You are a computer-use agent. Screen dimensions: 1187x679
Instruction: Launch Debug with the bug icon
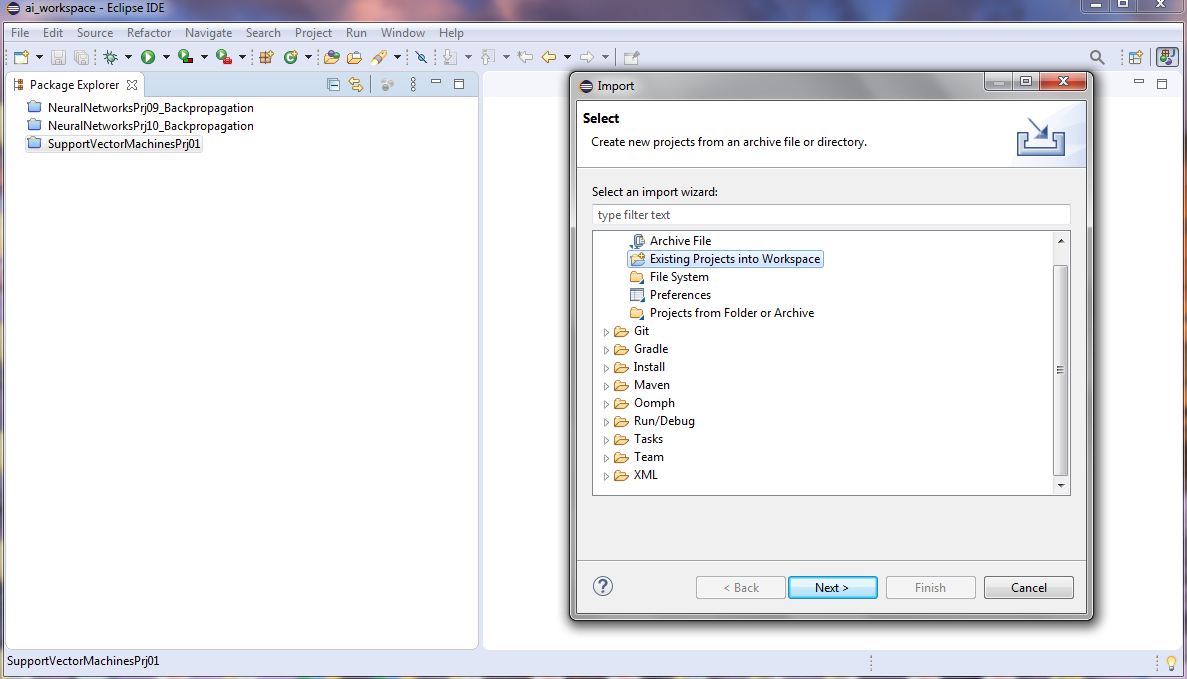coord(111,57)
